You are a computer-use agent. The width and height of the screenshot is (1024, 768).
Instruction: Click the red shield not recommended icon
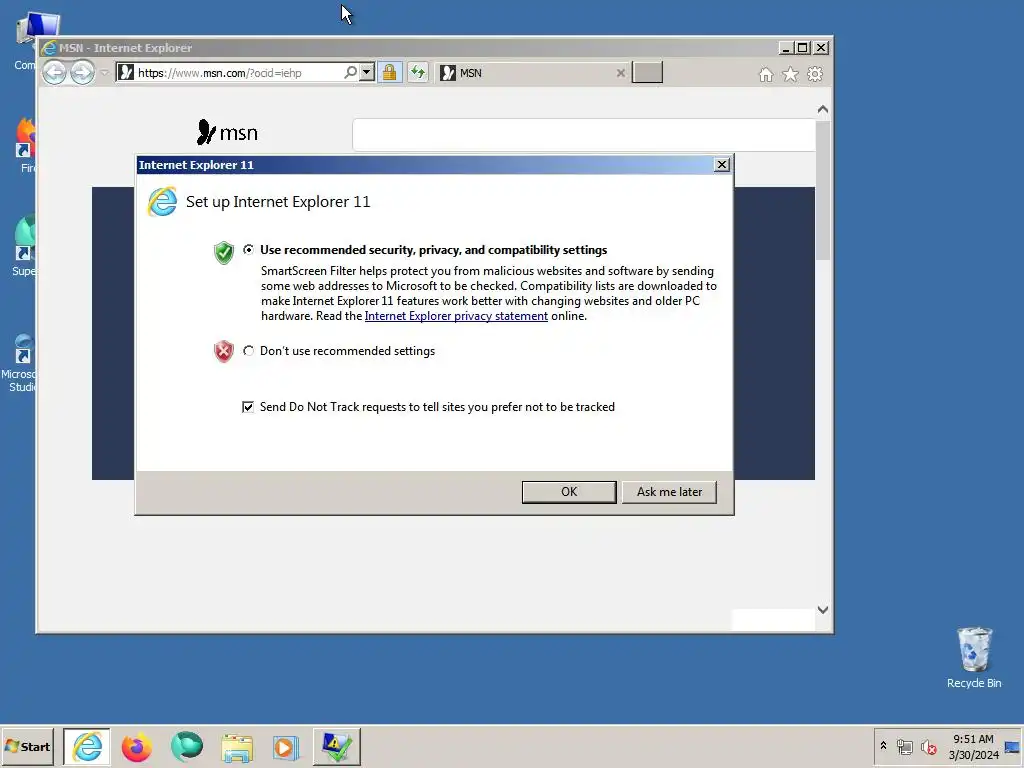(x=223, y=351)
